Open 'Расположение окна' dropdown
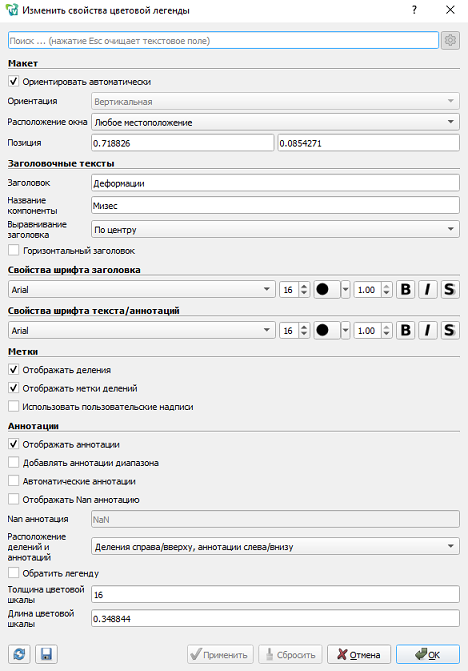The height and width of the screenshot is (671, 468). (x=275, y=122)
